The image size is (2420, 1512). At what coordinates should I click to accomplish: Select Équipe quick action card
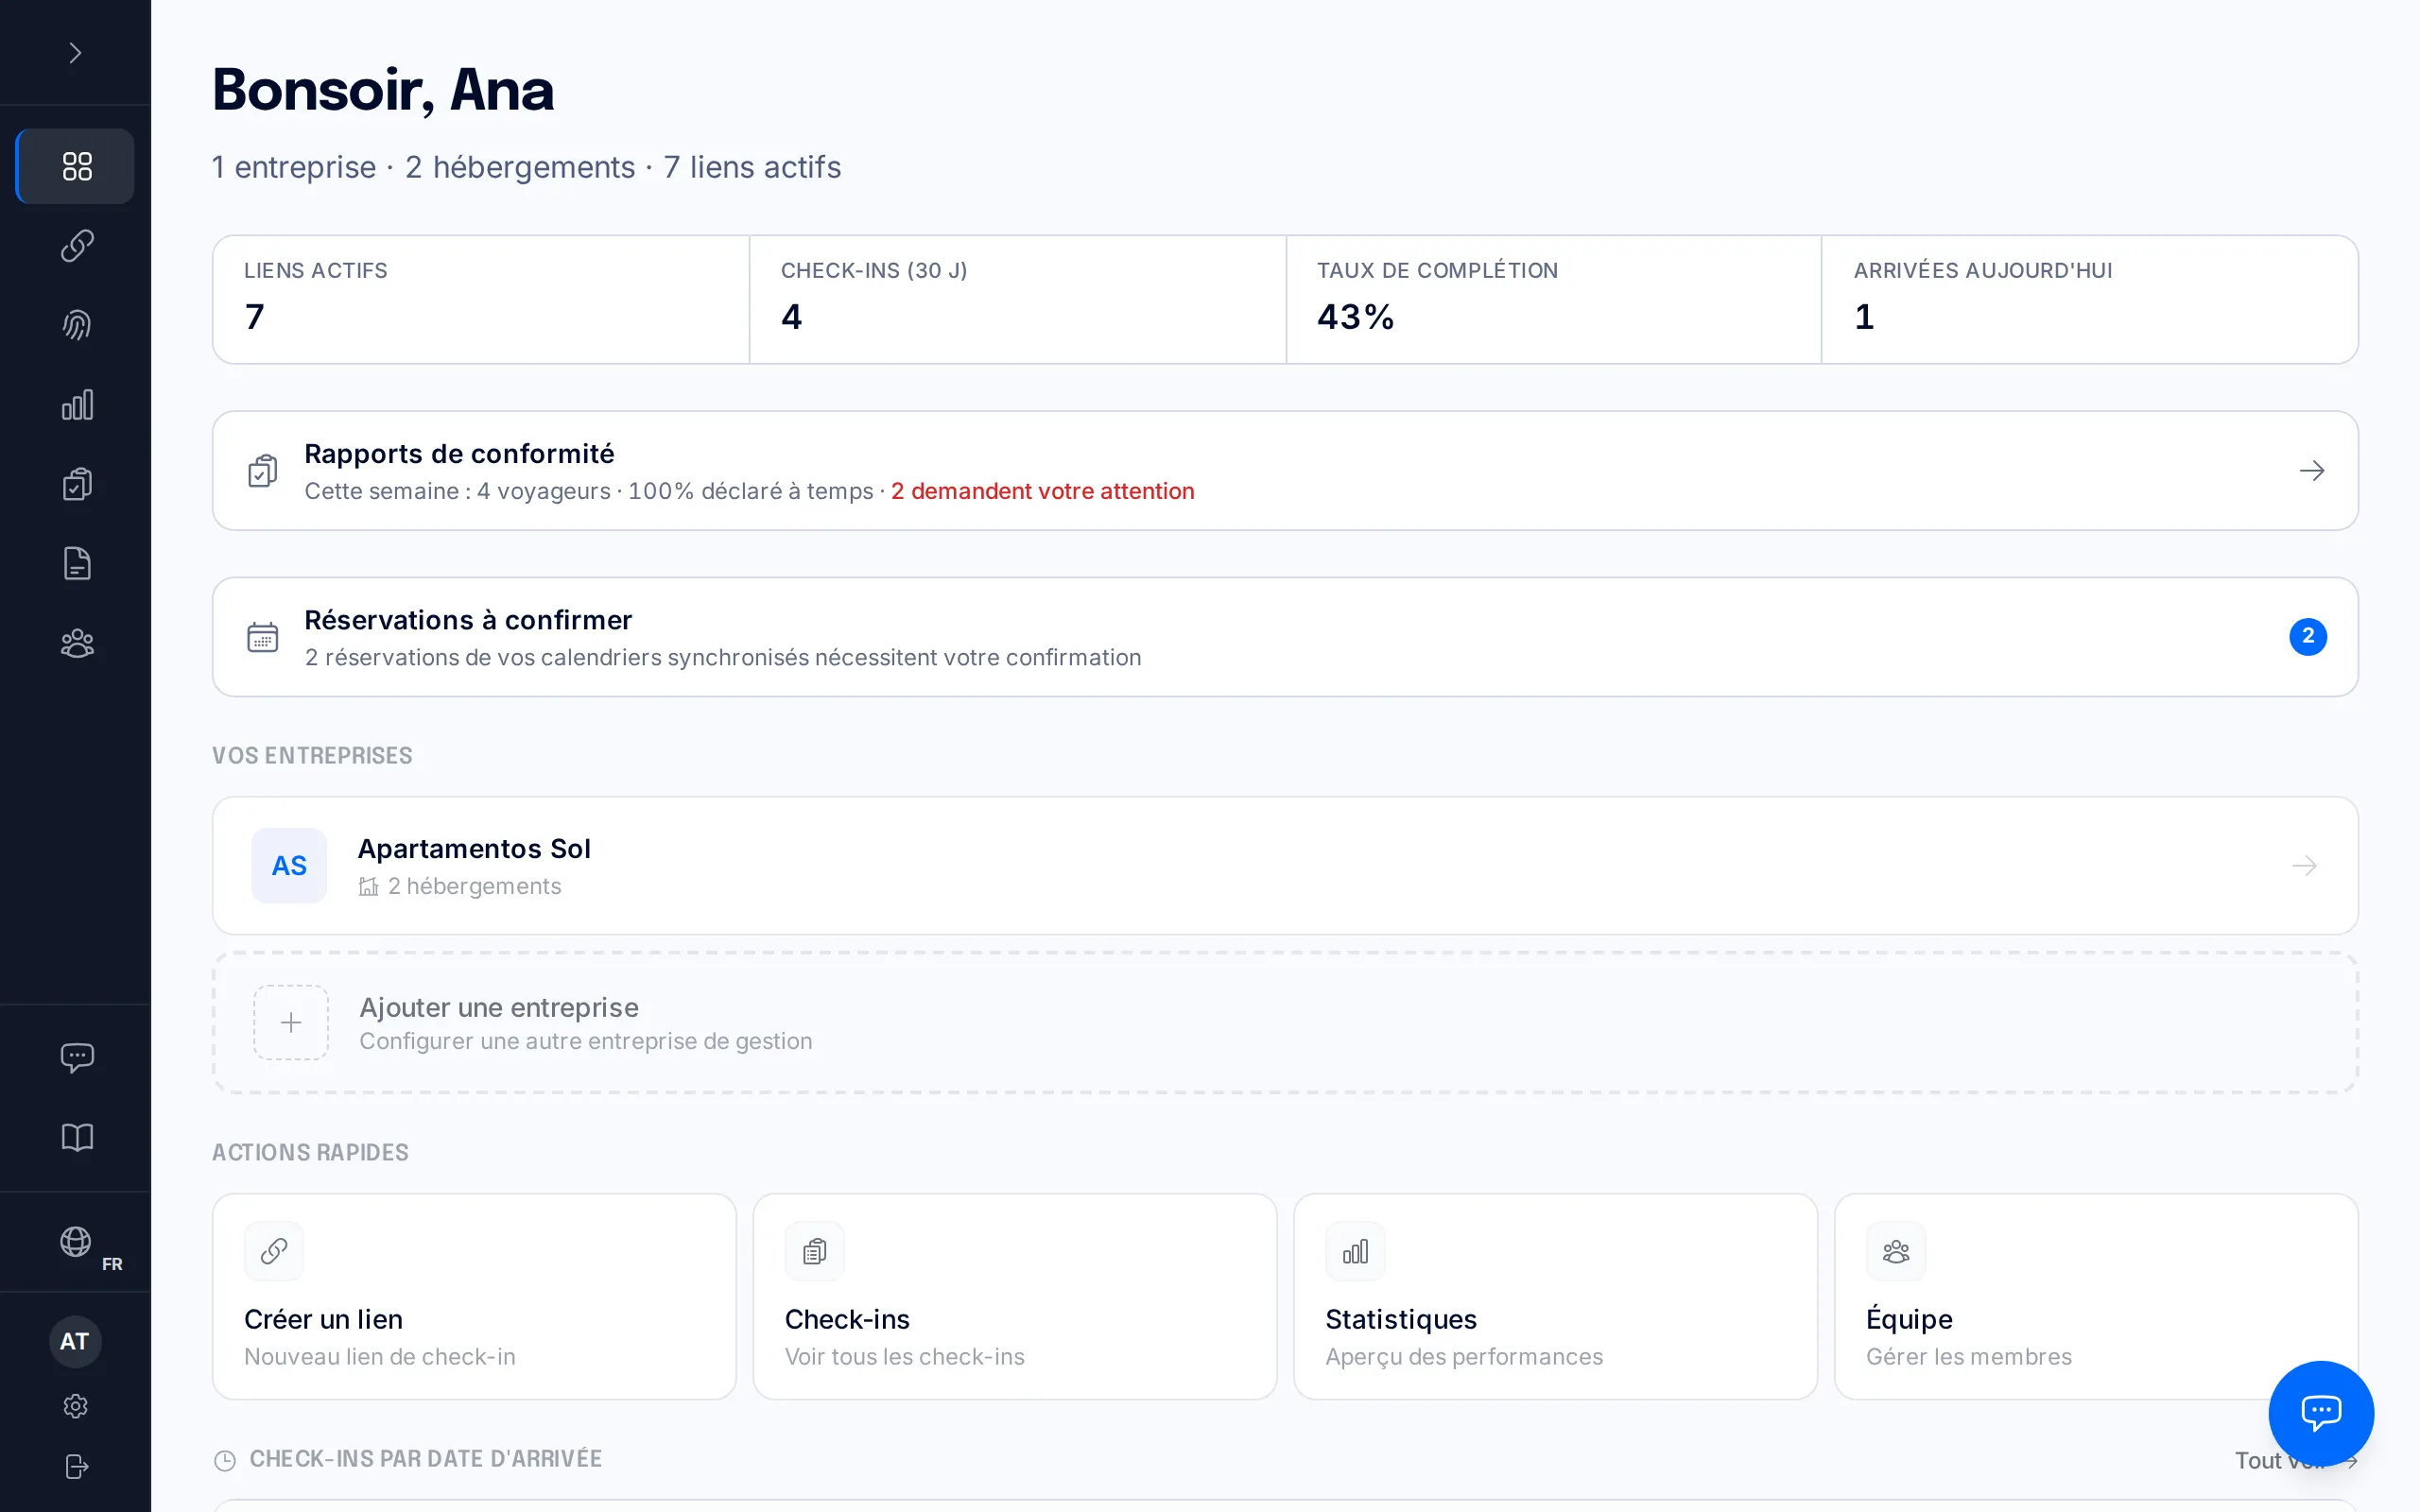[x=2096, y=1296]
